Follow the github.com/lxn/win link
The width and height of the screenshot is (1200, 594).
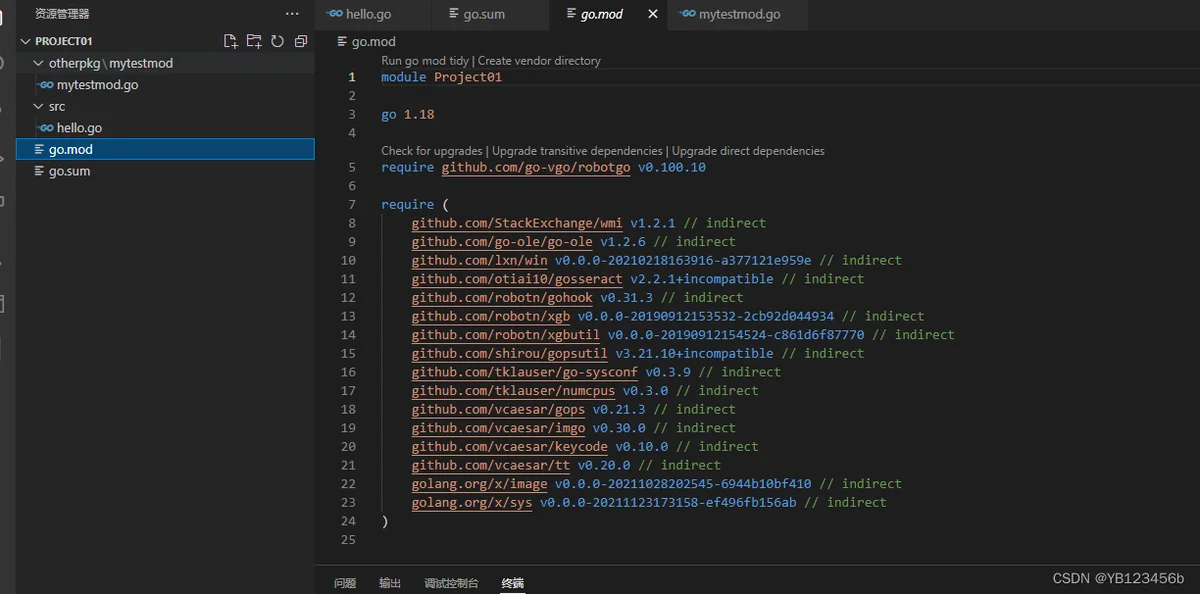click(480, 260)
